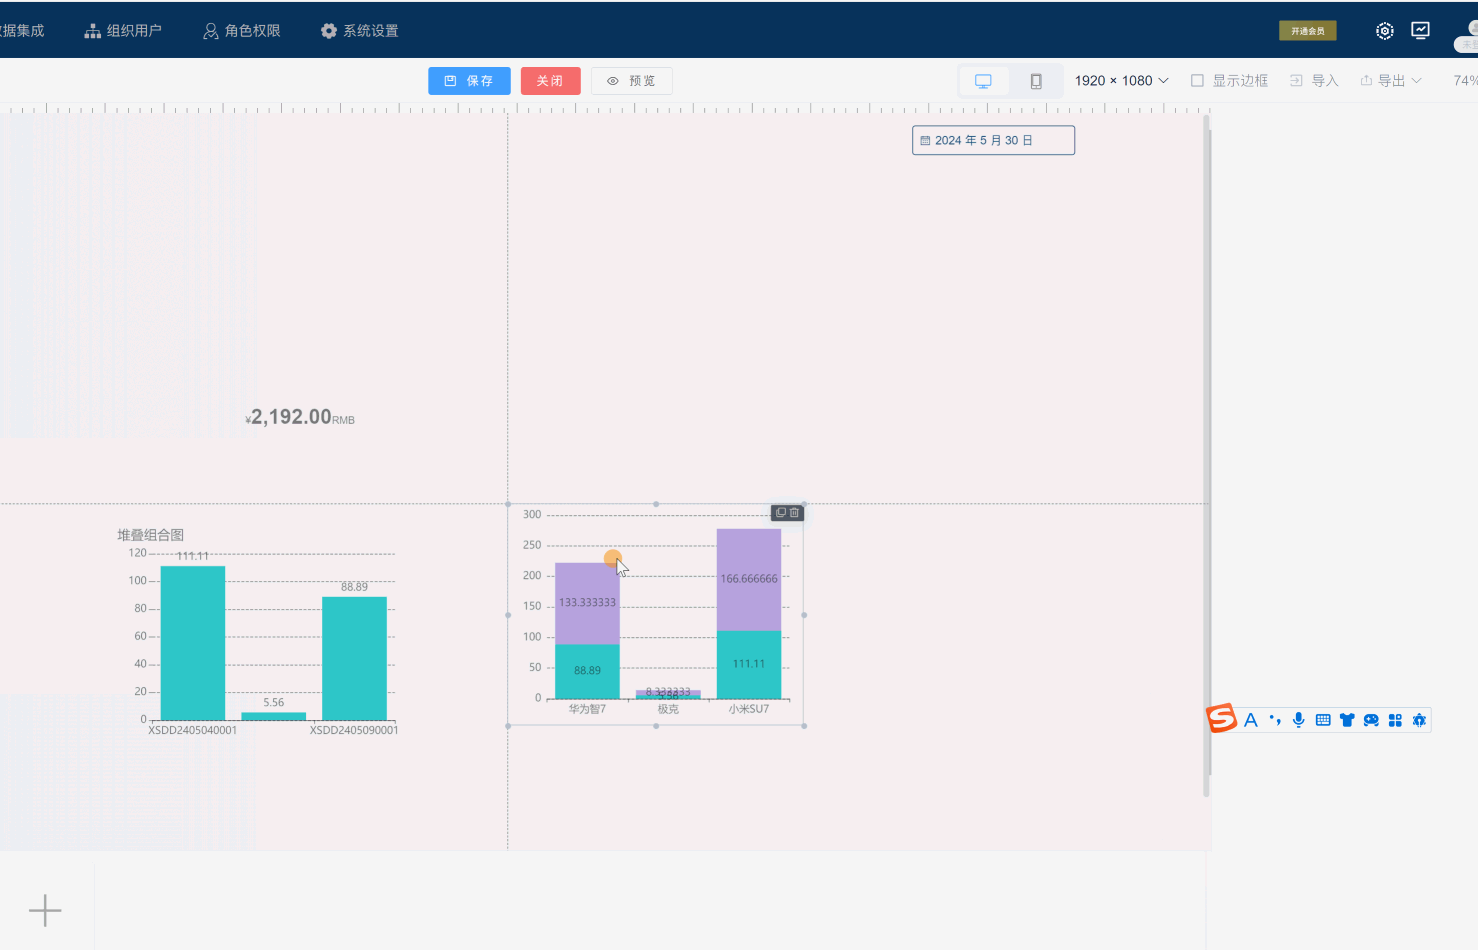
Task: Click the XSDD2405040001 axis label
Action: click(193, 730)
